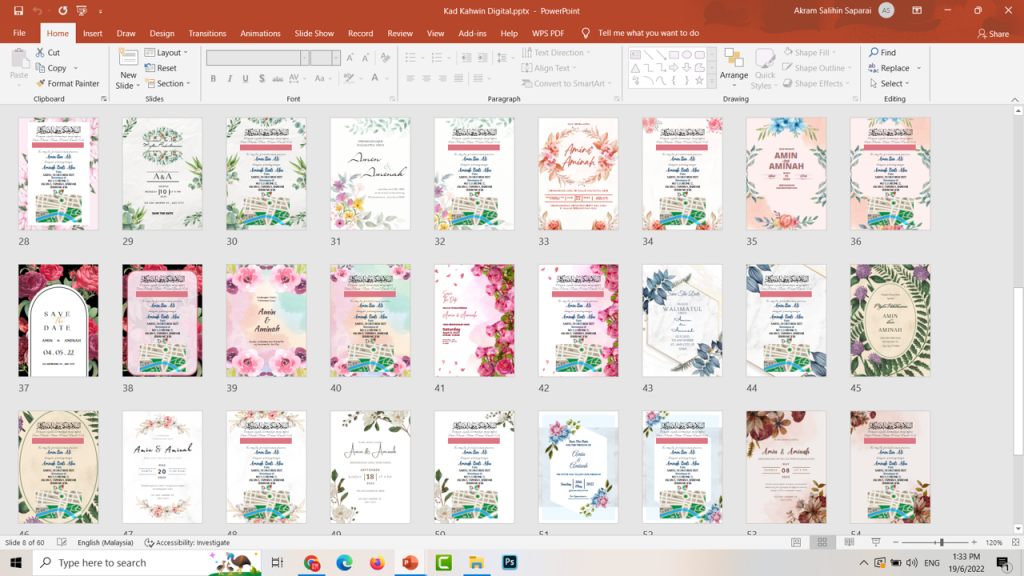Click the Format Painter tool

coord(68,84)
